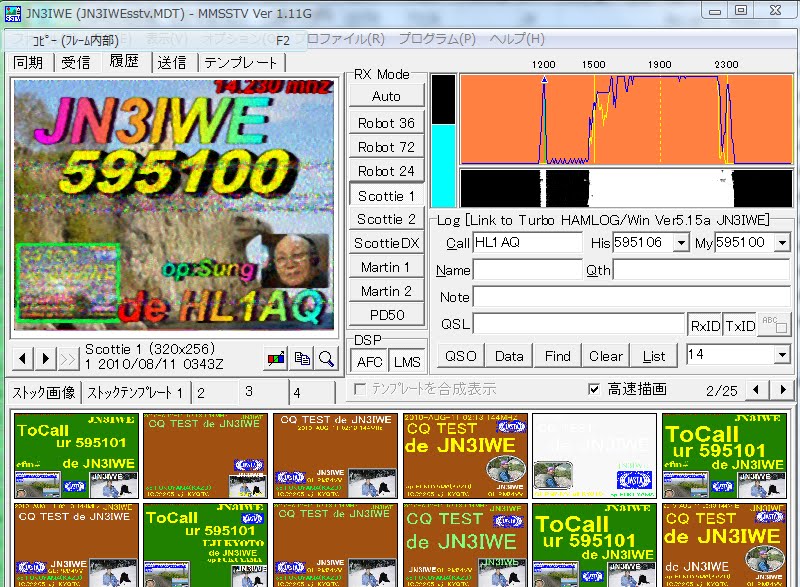Go to previous stock image page
The image size is (800, 587).
pos(756,390)
